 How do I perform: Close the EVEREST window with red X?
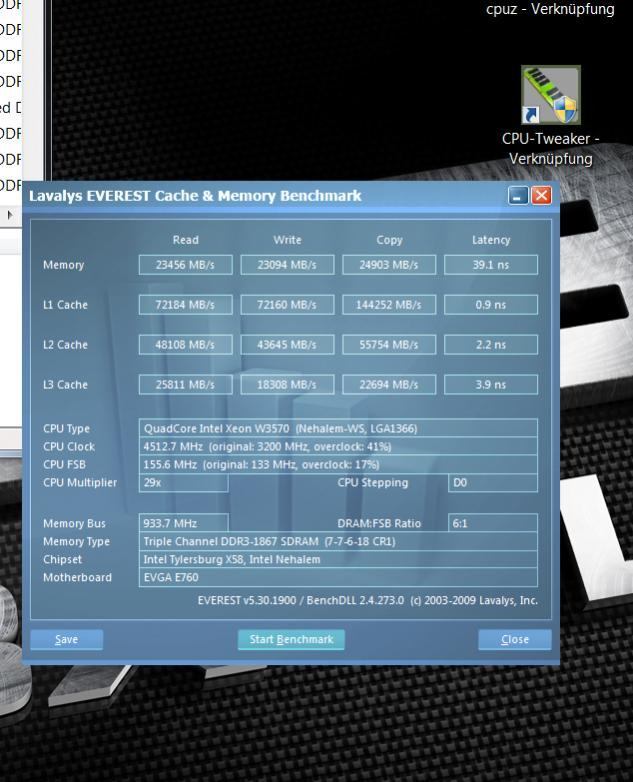541,196
